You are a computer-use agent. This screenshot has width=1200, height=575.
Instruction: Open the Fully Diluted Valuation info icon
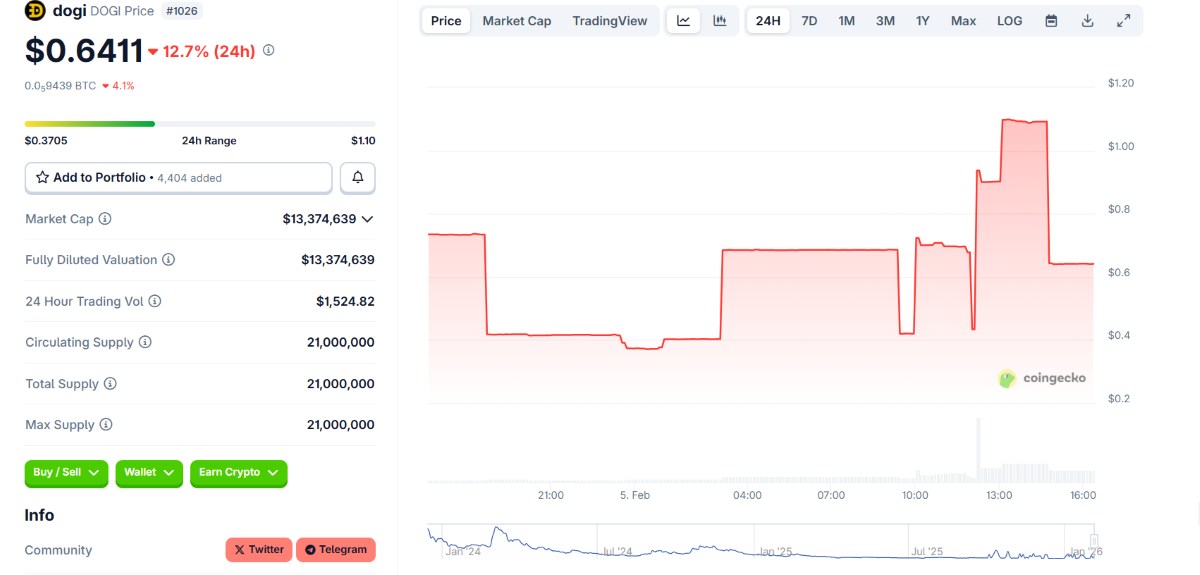[x=169, y=260]
